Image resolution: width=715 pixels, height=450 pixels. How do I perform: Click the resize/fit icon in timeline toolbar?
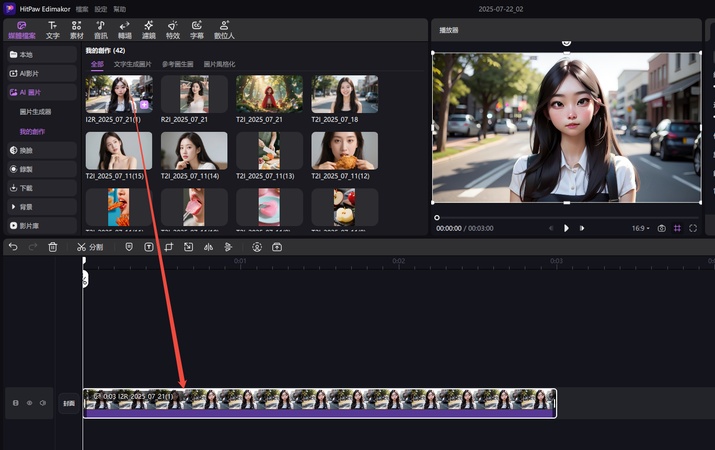point(188,247)
